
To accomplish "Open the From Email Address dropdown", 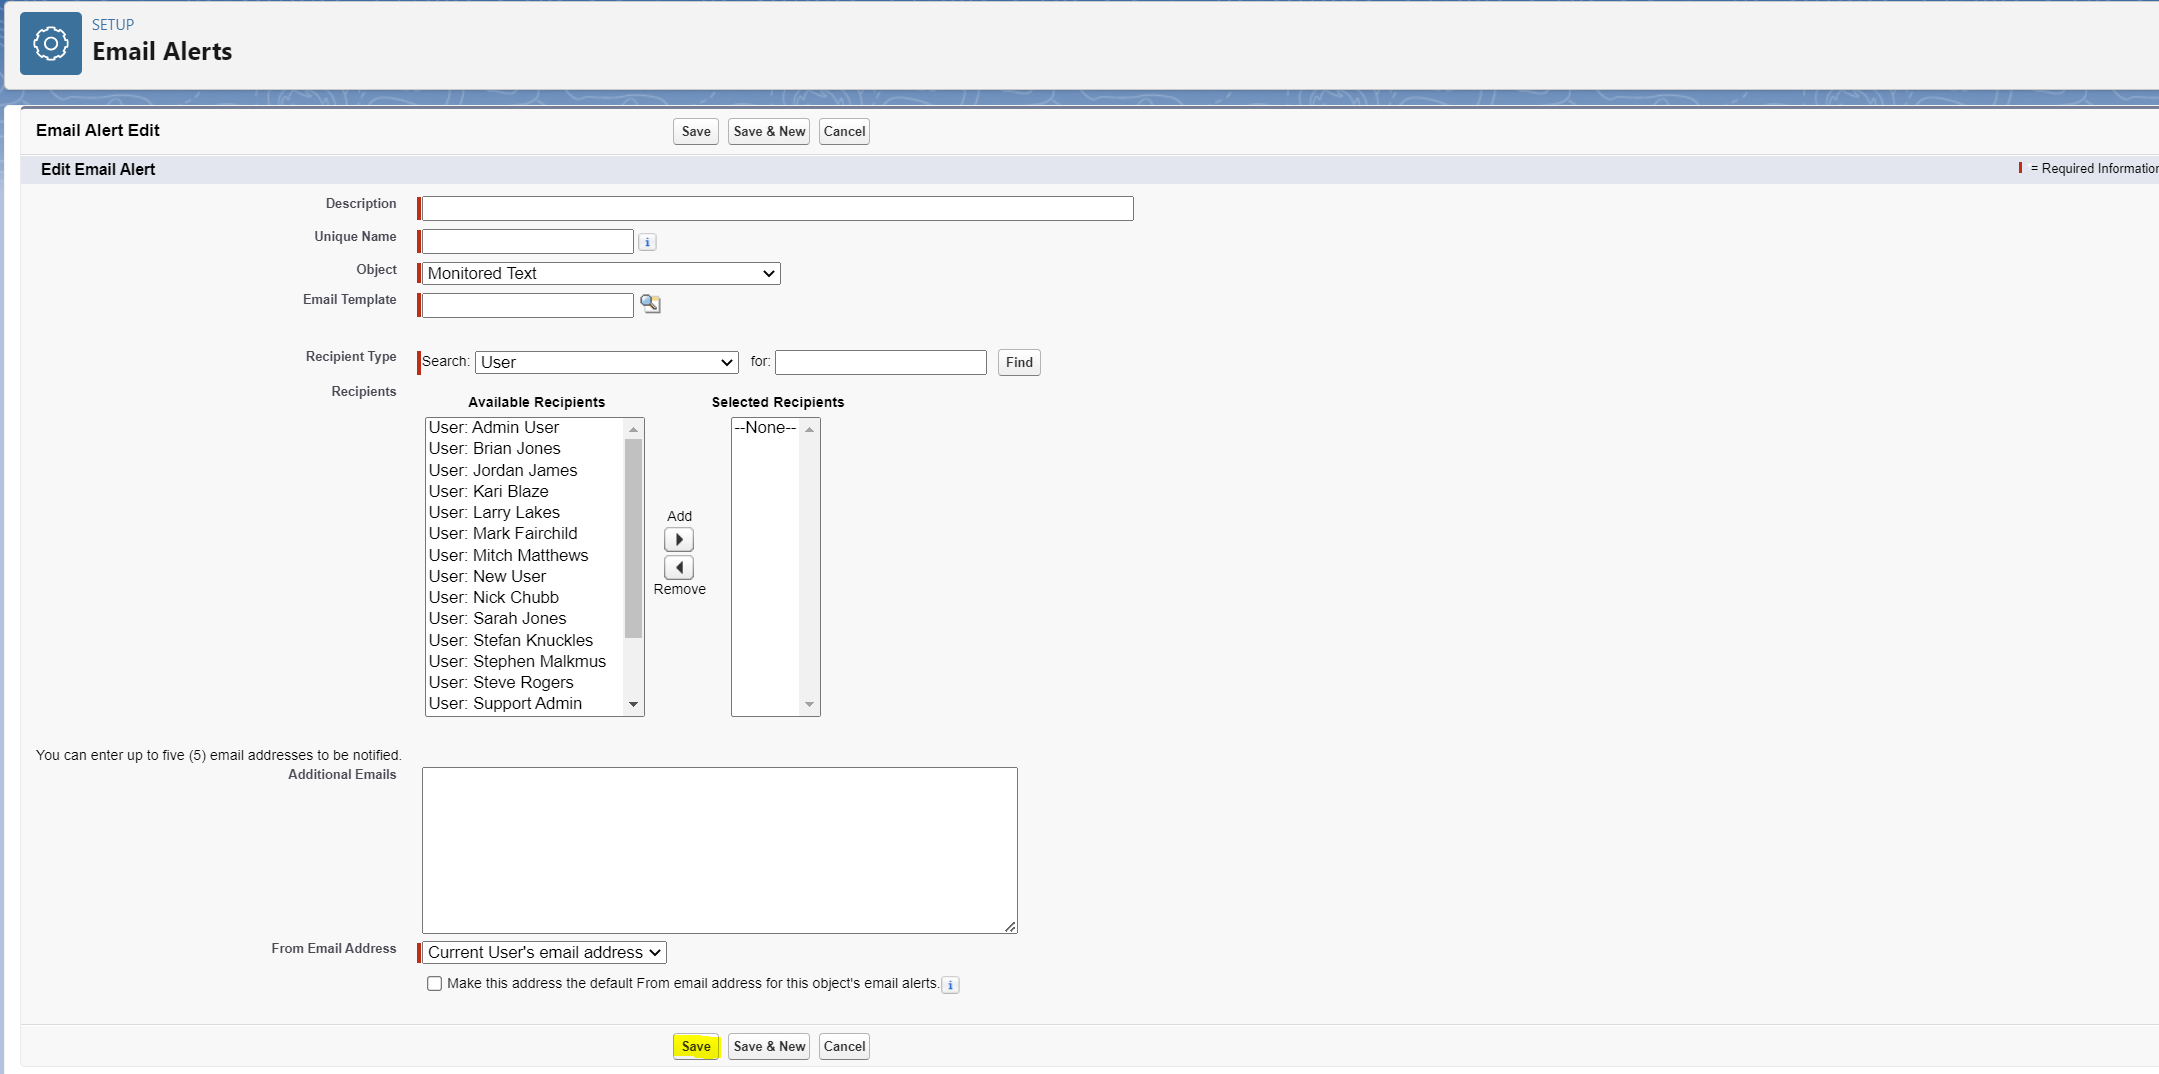I will (543, 953).
